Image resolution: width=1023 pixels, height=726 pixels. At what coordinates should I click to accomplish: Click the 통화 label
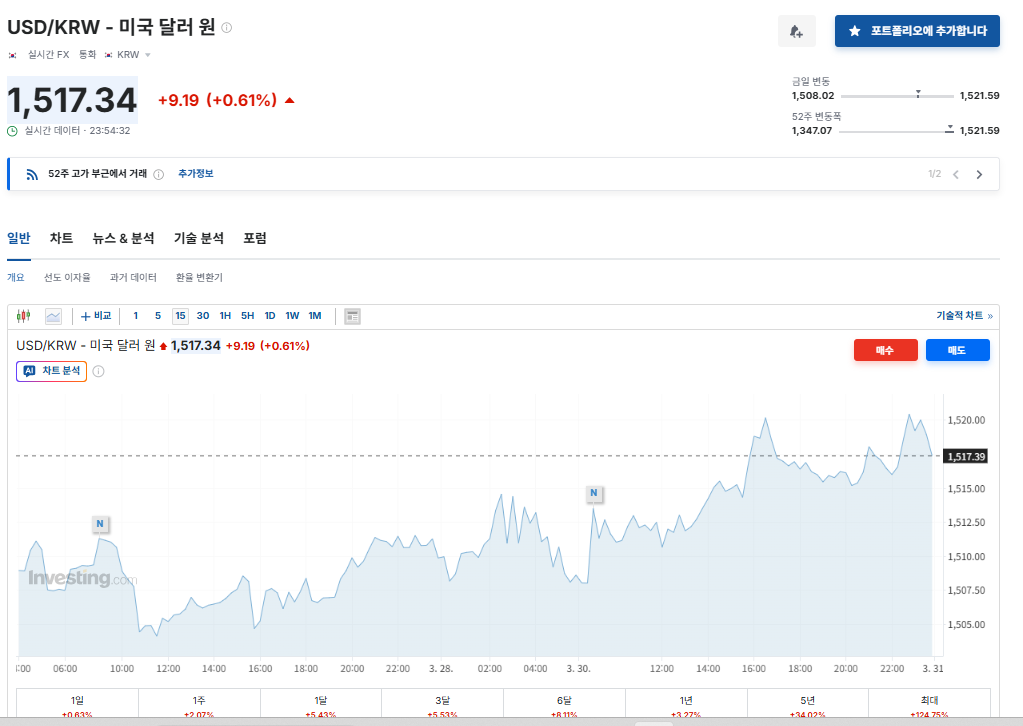pyautogui.click(x=87, y=55)
